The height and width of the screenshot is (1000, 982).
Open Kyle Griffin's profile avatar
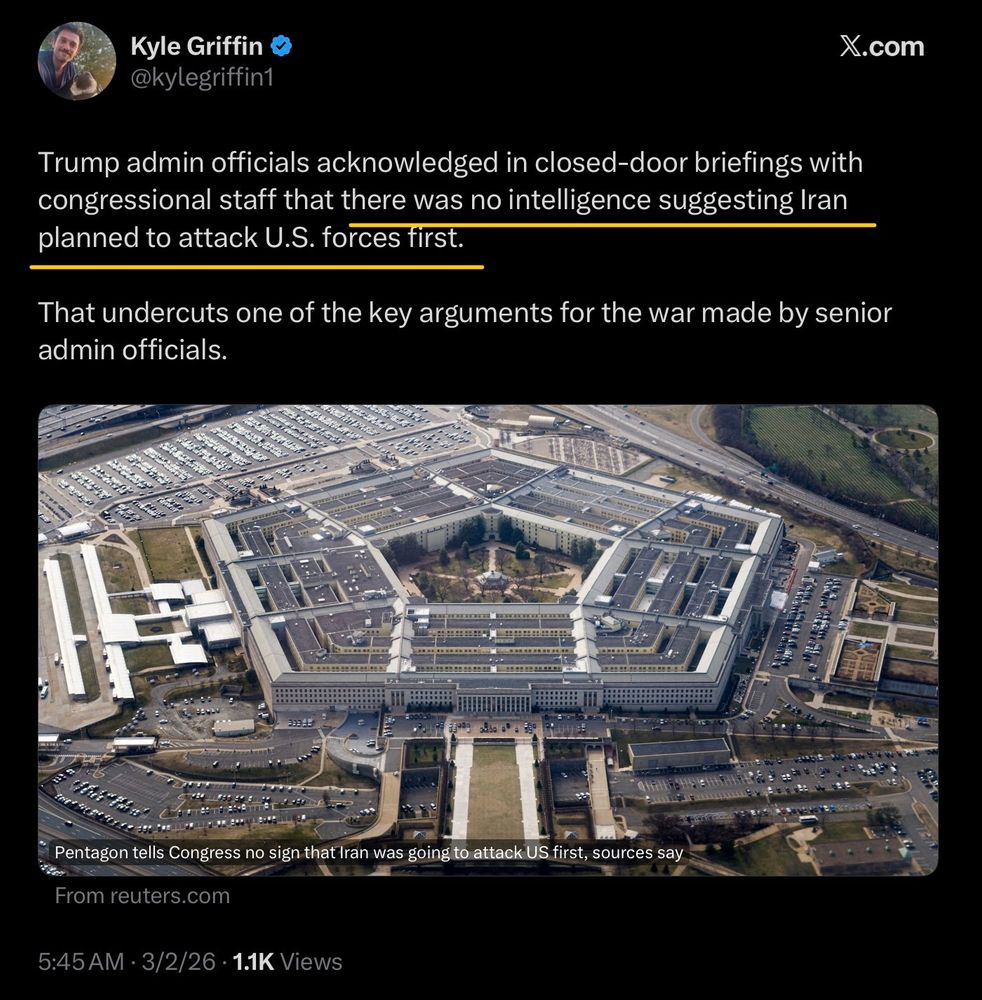click(x=77, y=61)
